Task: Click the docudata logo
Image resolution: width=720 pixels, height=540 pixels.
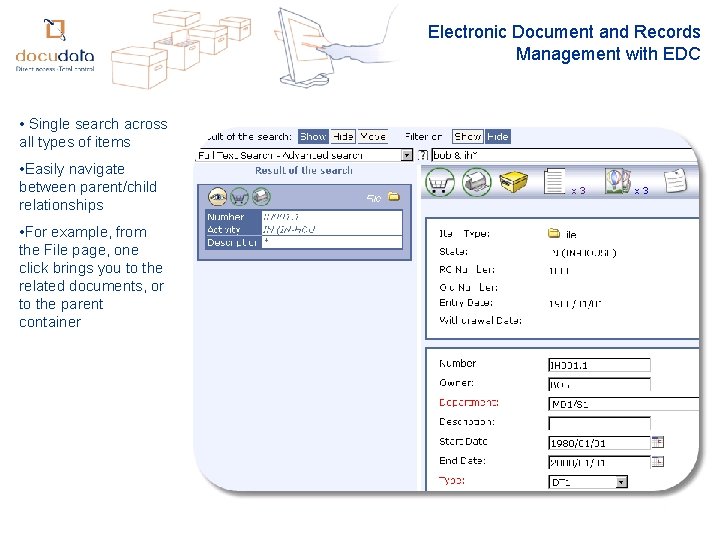Action: pos(55,45)
